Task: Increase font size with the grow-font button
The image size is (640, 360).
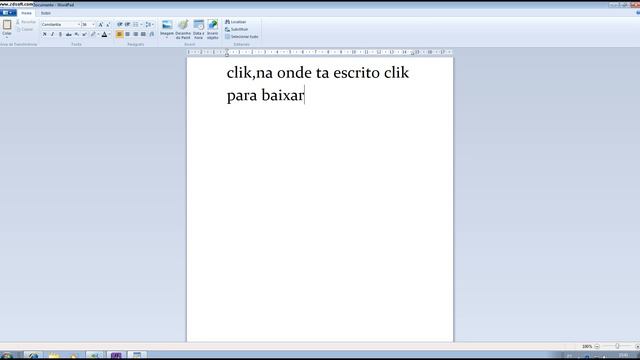Action: click(101, 24)
